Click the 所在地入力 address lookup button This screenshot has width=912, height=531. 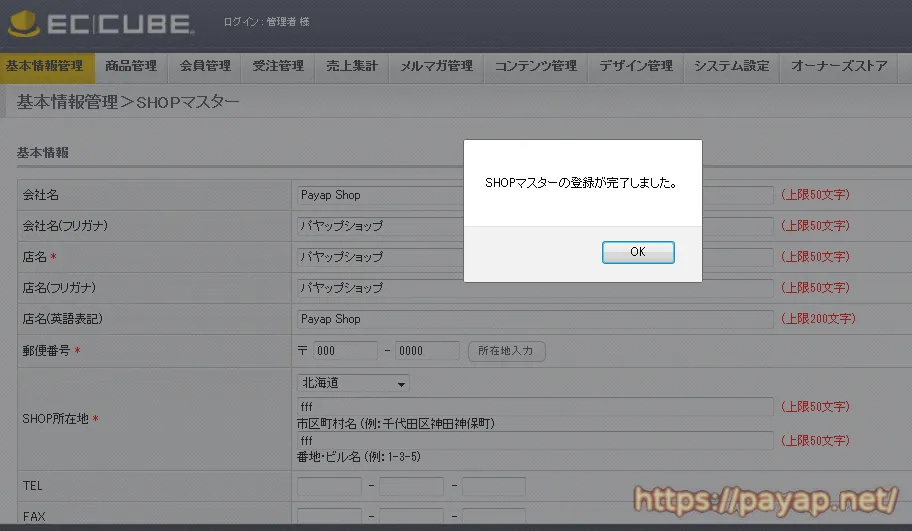[x=507, y=351]
